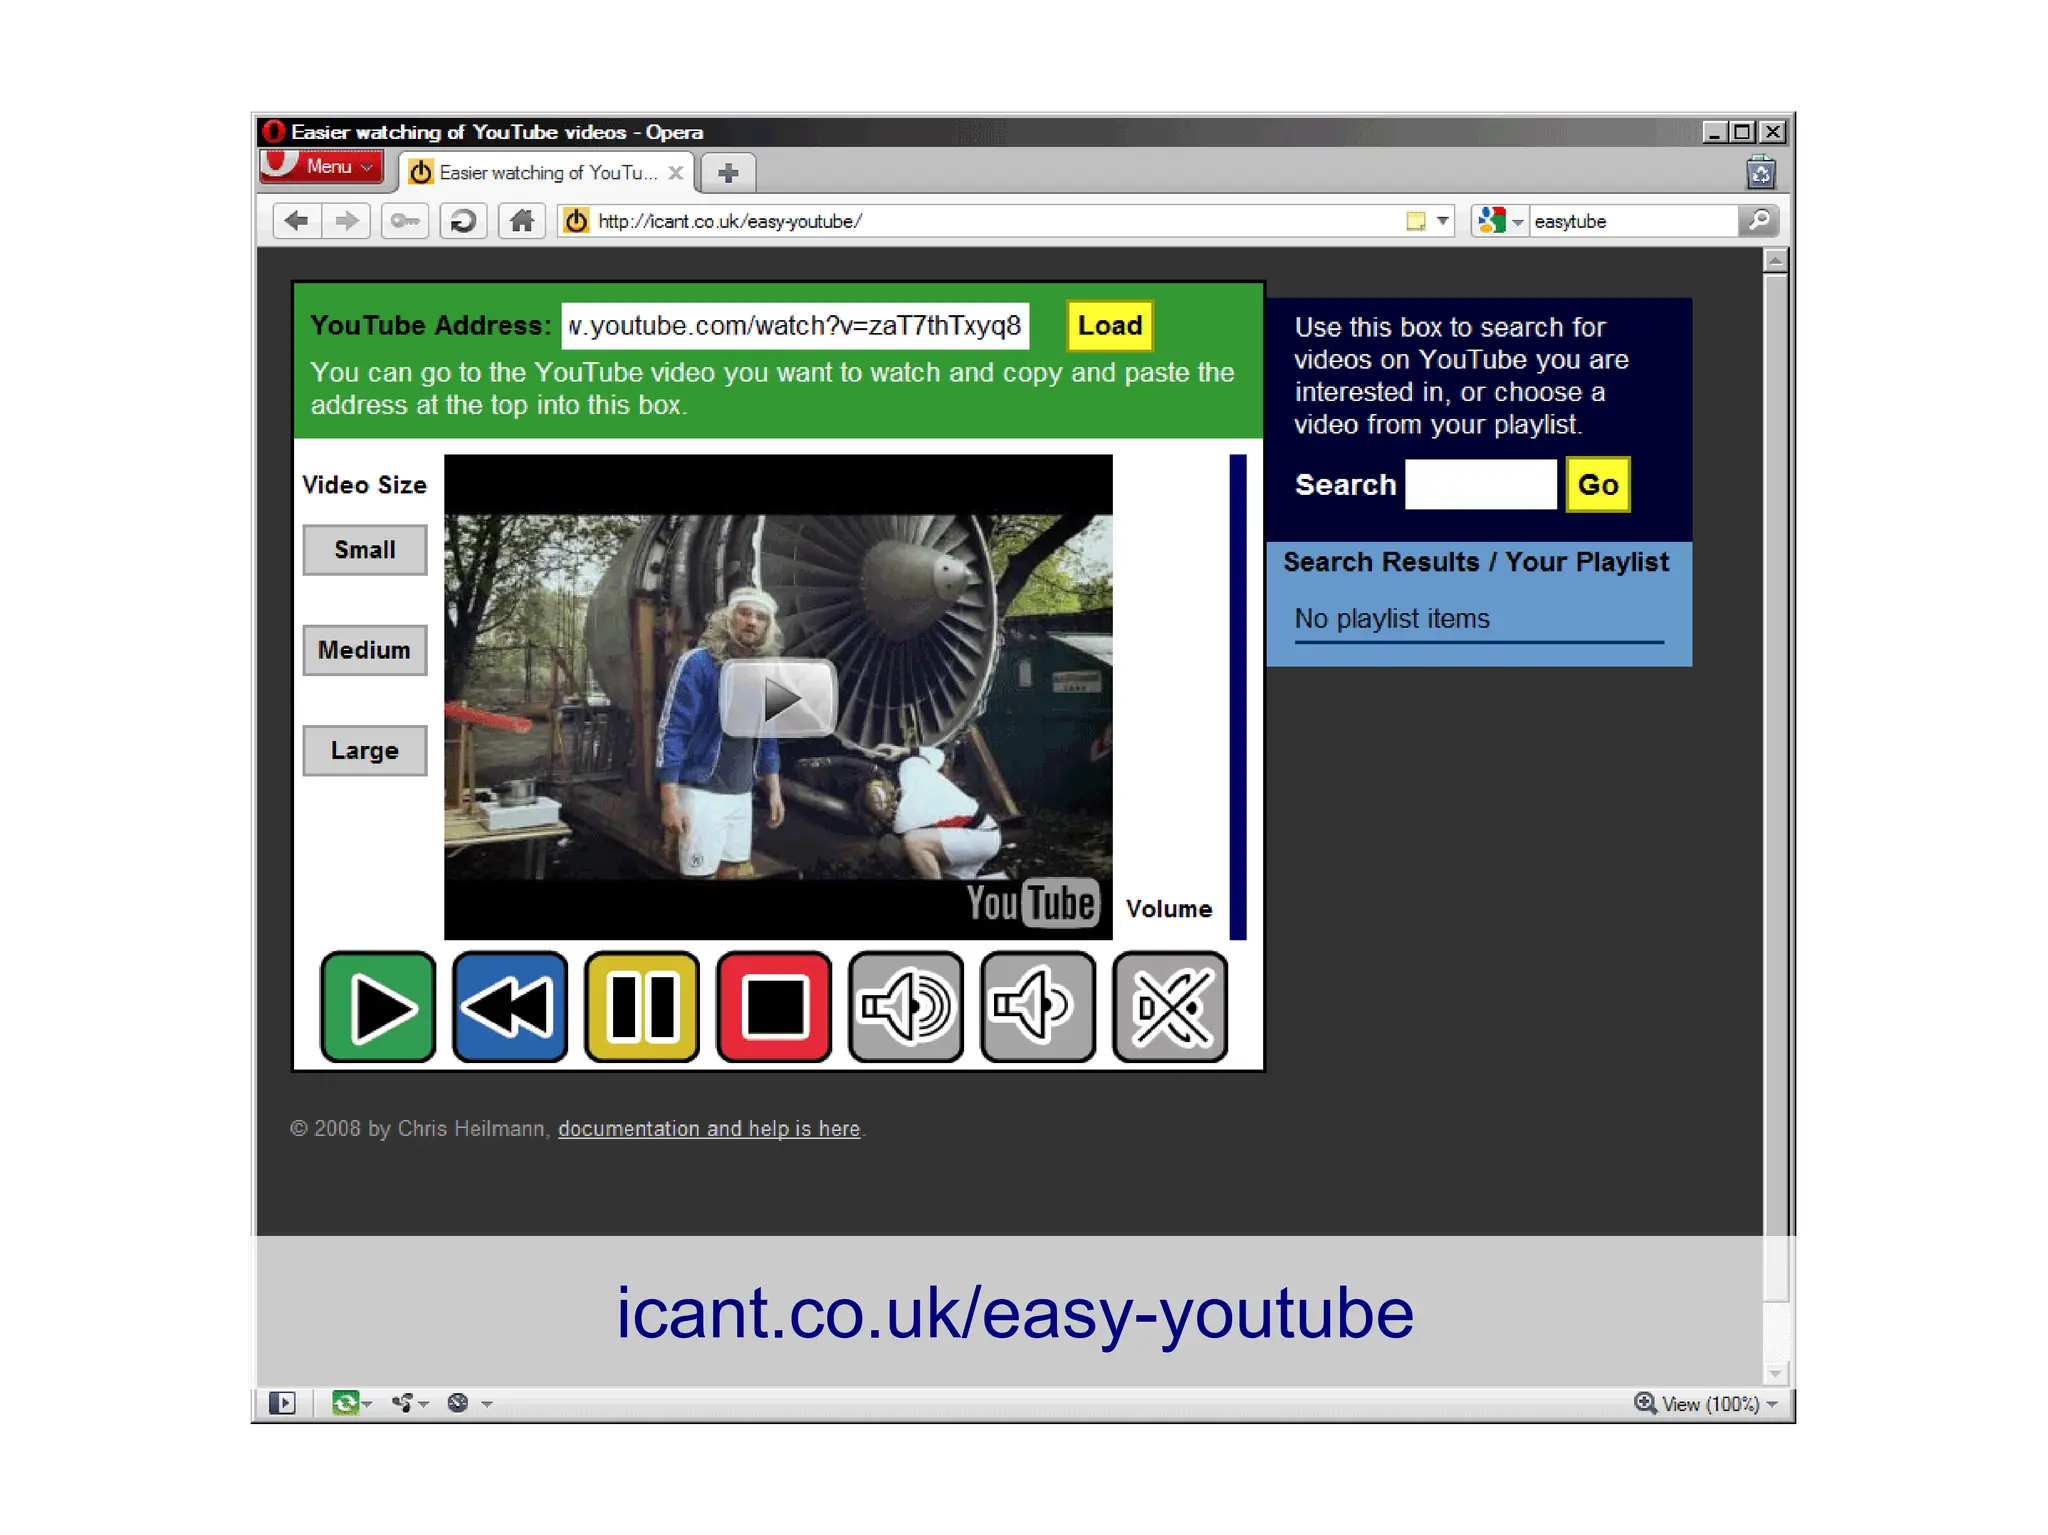Click the yellow Go button

pyautogui.click(x=1598, y=485)
